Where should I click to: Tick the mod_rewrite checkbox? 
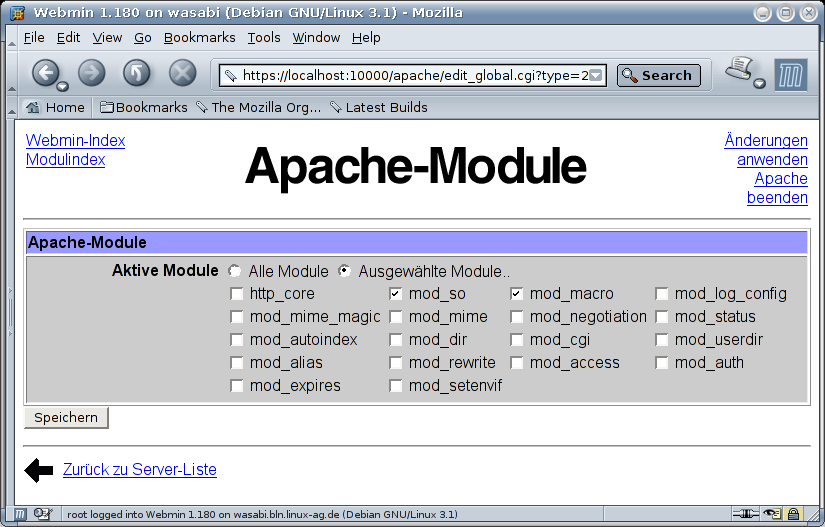(x=396, y=363)
